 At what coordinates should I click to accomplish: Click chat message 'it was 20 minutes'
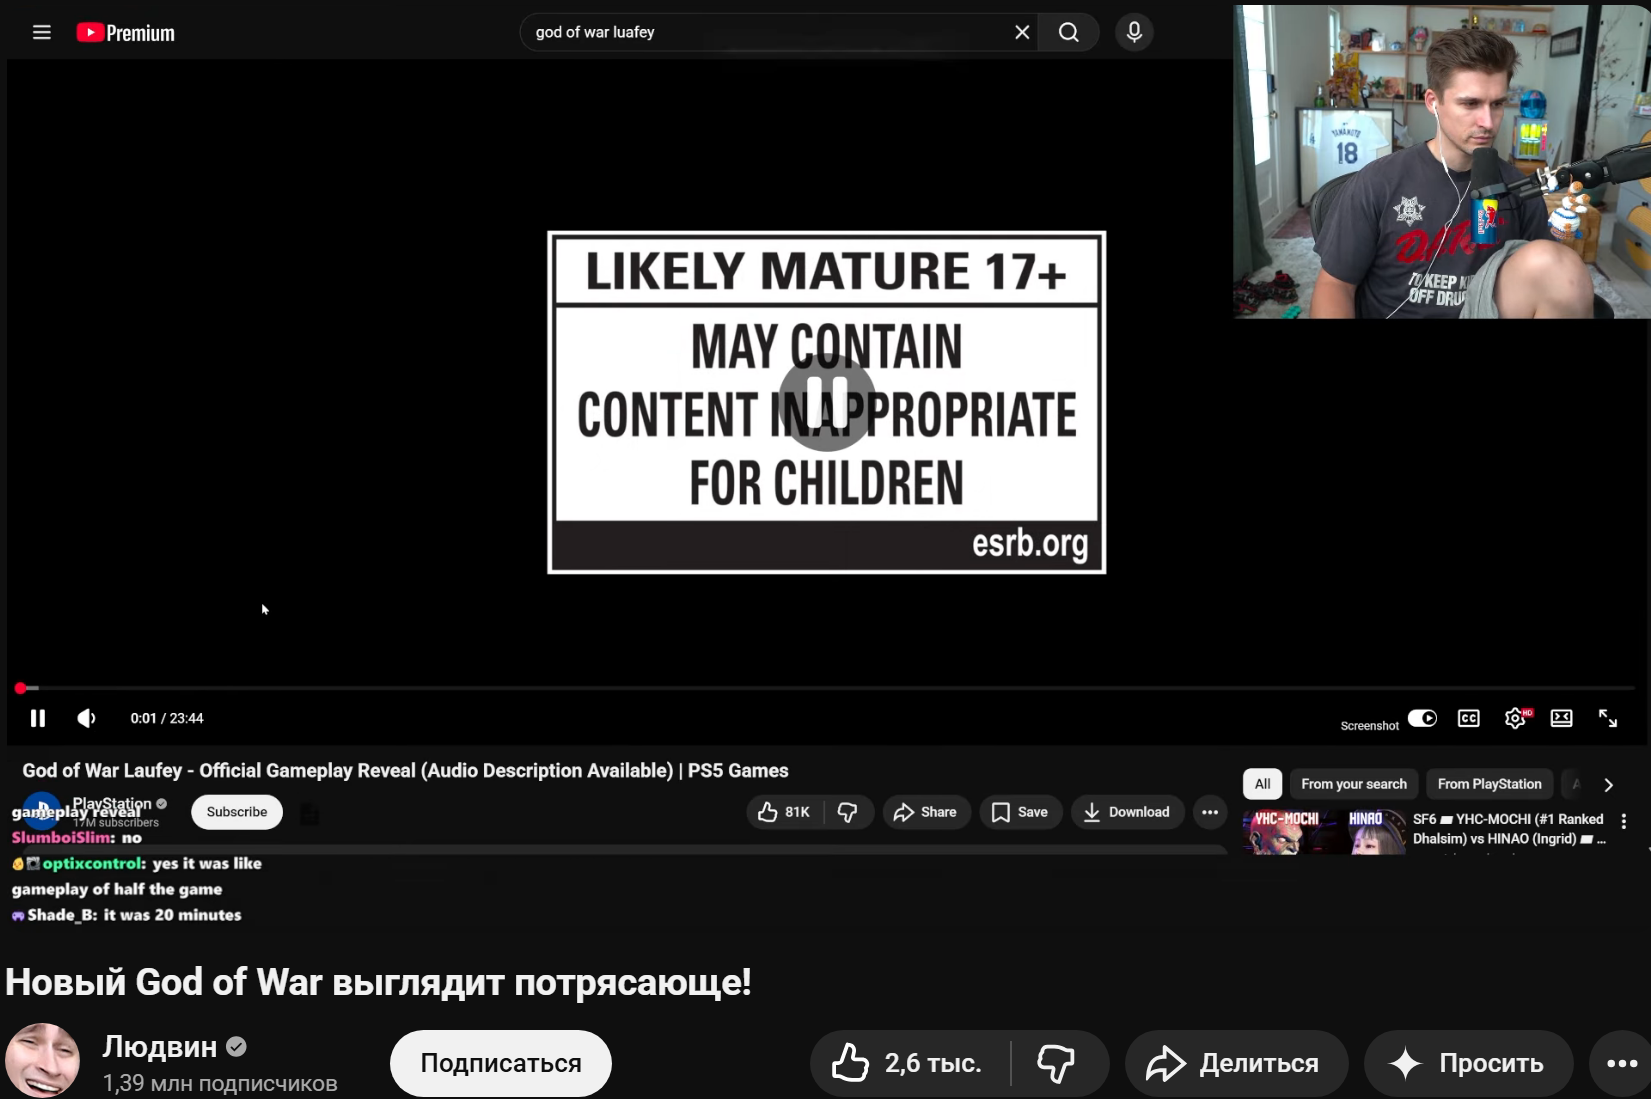tap(126, 915)
